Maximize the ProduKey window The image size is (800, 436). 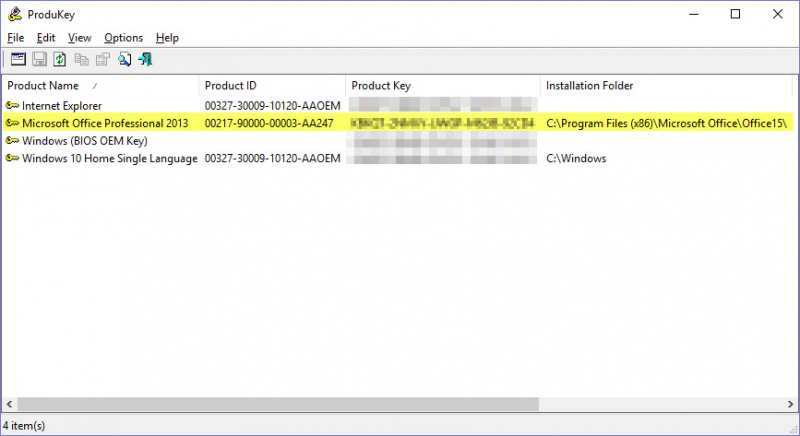[x=735, y=14]
